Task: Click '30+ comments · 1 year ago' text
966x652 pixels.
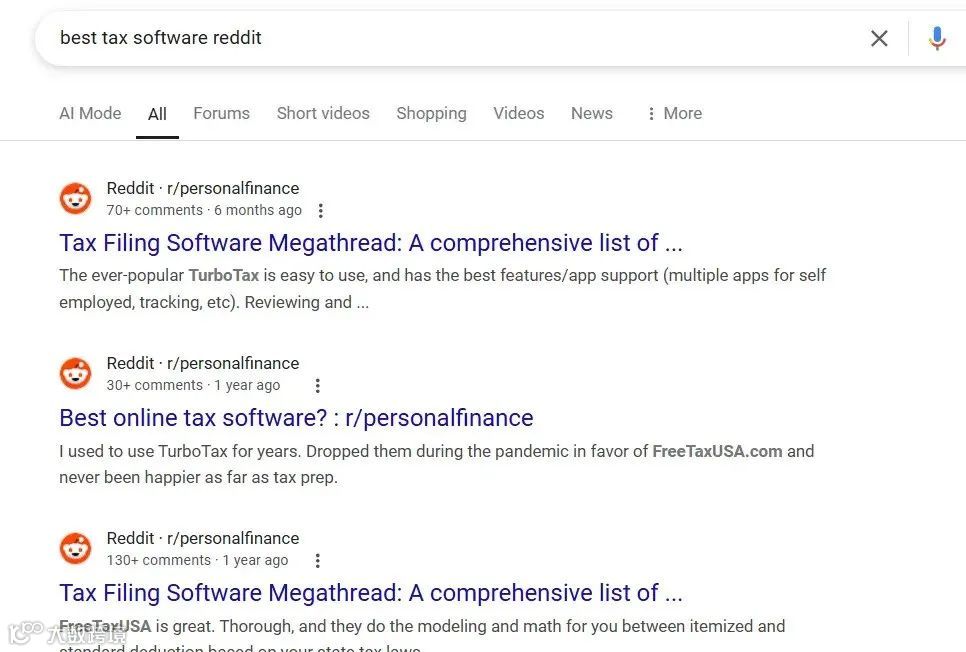Action: tap(193, 385)
